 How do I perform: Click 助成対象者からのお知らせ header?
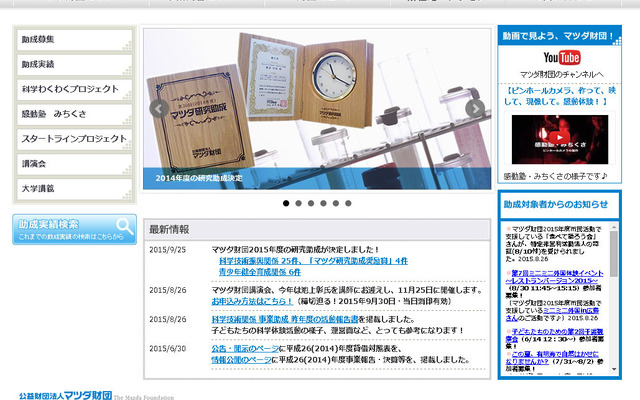click(556, 204)
